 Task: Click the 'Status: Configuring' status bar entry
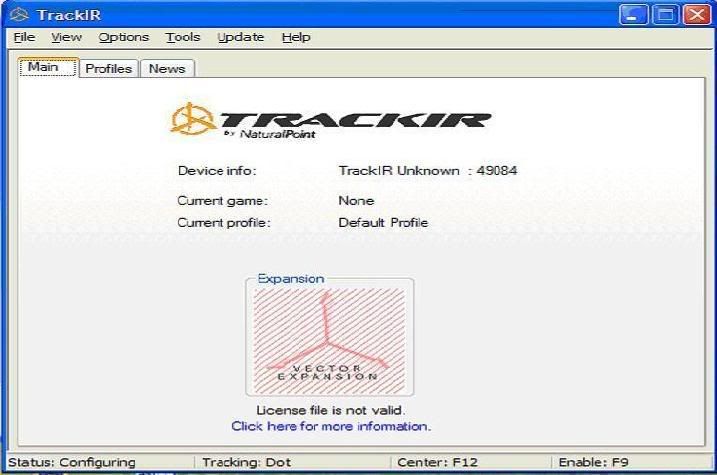pos(72,462)
